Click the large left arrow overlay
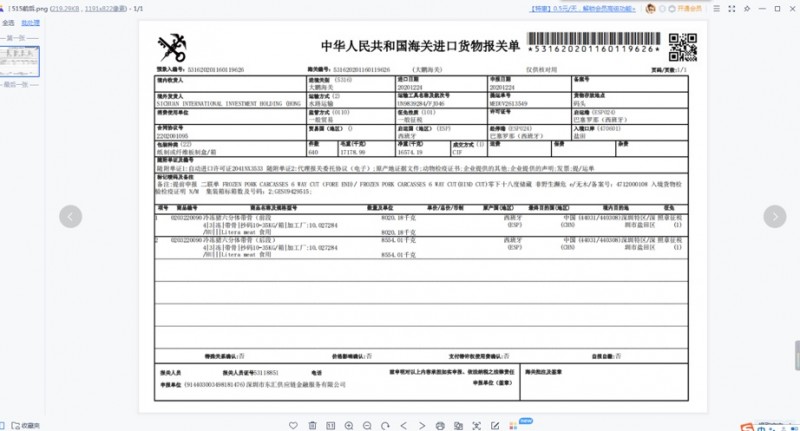 70,216
